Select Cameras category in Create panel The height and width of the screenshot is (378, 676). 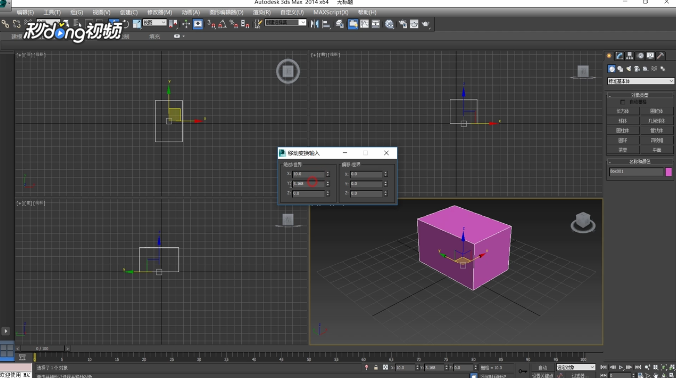(x=637, y=69)
